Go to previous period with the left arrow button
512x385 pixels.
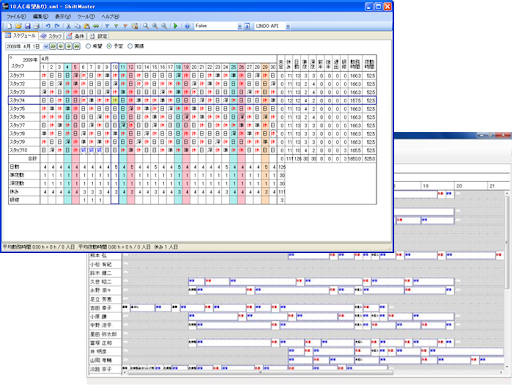(61, 46)
